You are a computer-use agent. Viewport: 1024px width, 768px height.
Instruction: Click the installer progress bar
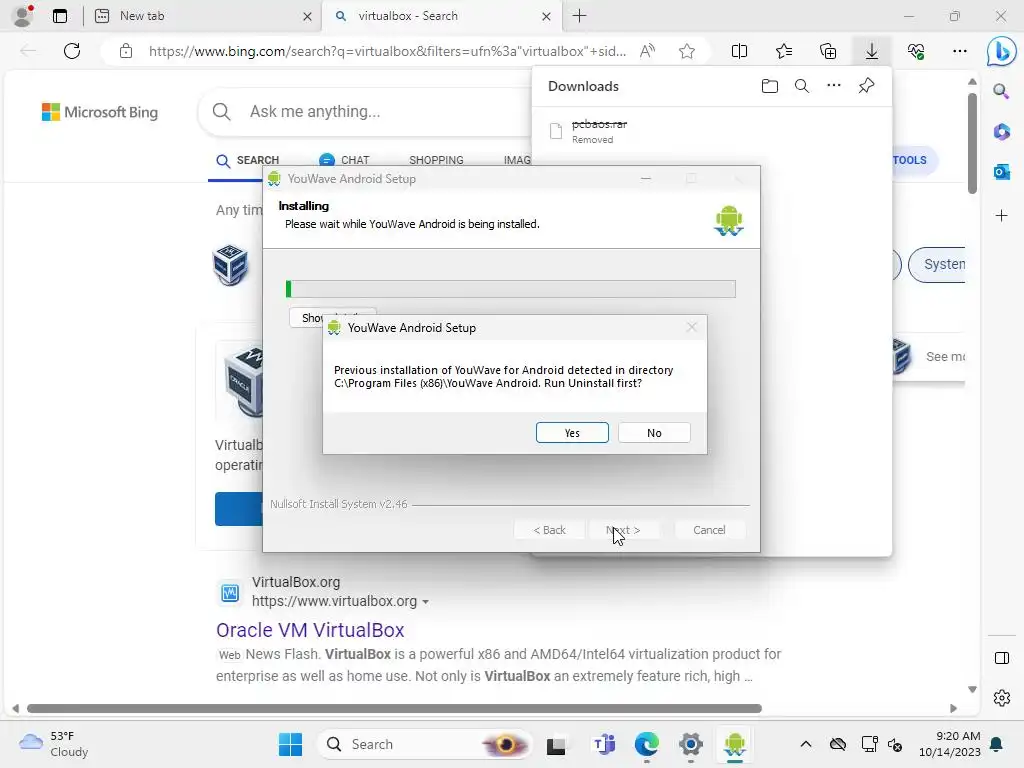coord(511,289)
